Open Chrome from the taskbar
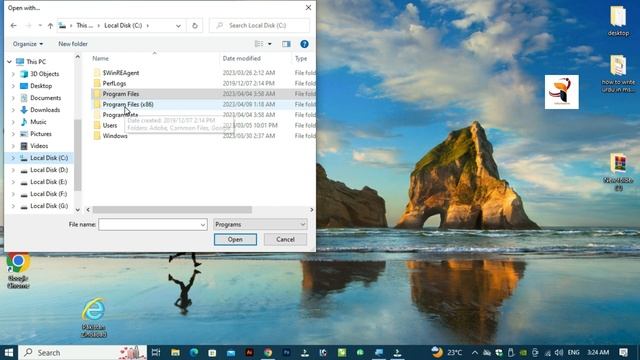 (268, 352)
